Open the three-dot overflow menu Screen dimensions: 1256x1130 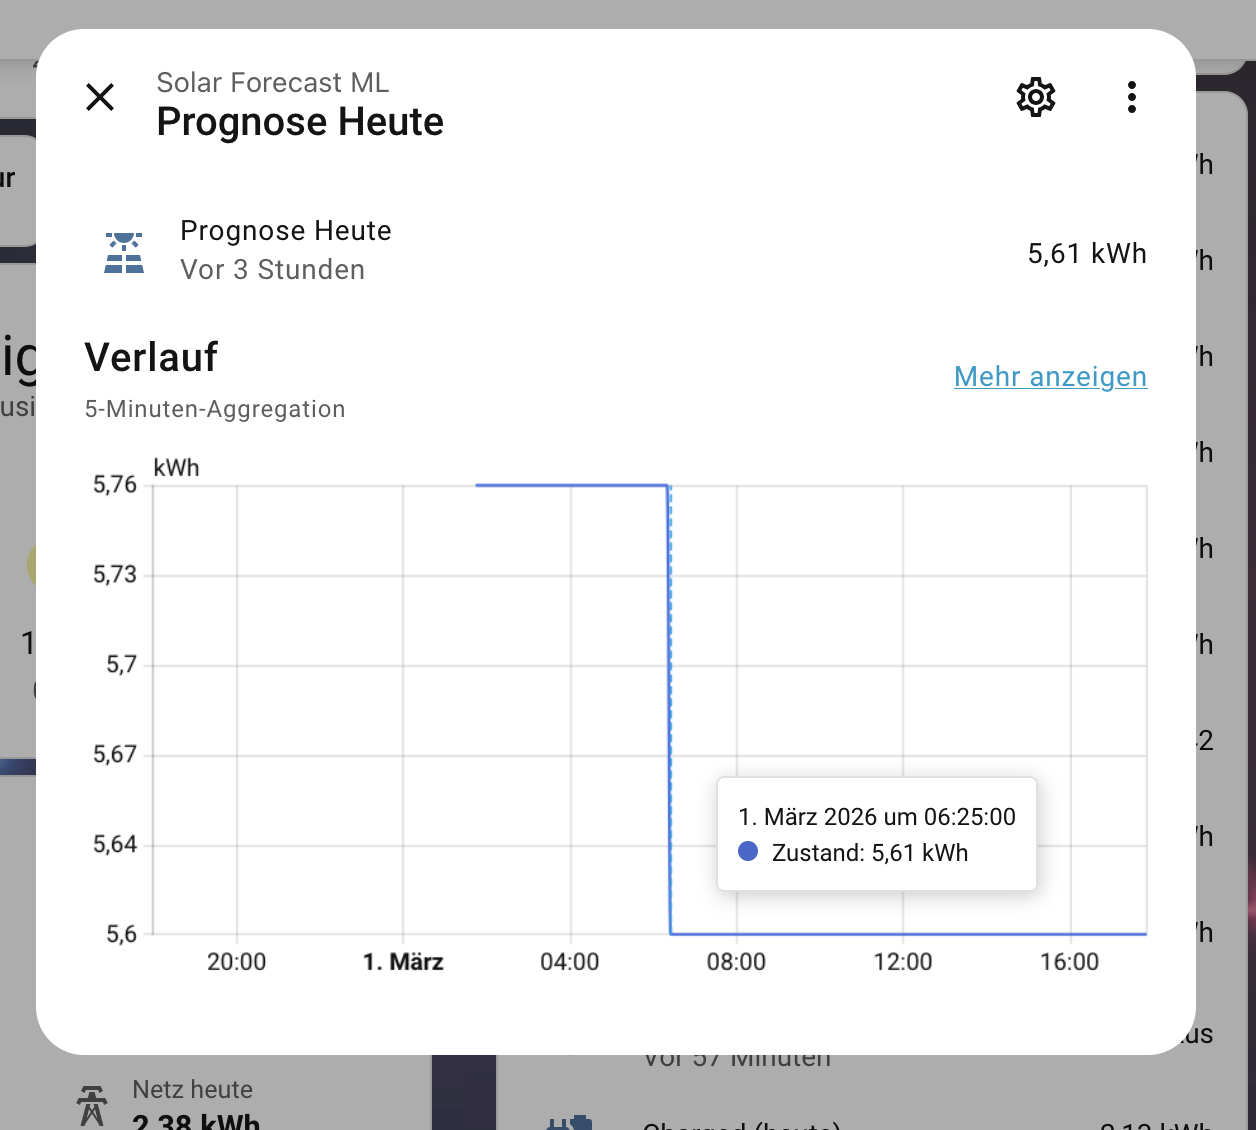tap(1131, 97)
